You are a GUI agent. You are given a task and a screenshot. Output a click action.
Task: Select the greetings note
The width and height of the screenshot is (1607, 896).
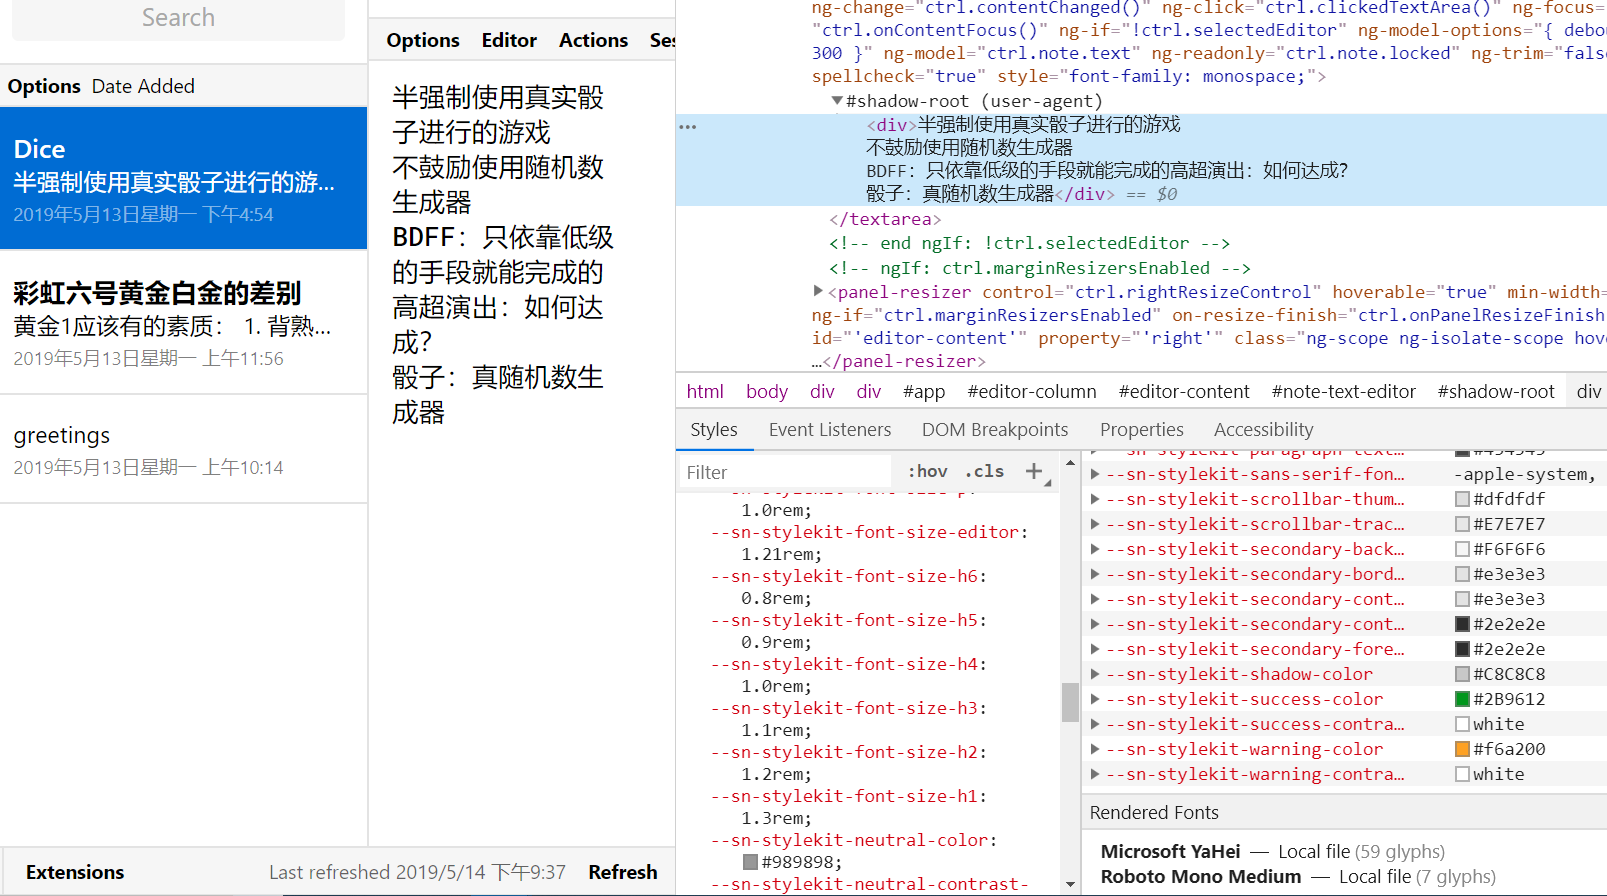click(x=183, y=449)
